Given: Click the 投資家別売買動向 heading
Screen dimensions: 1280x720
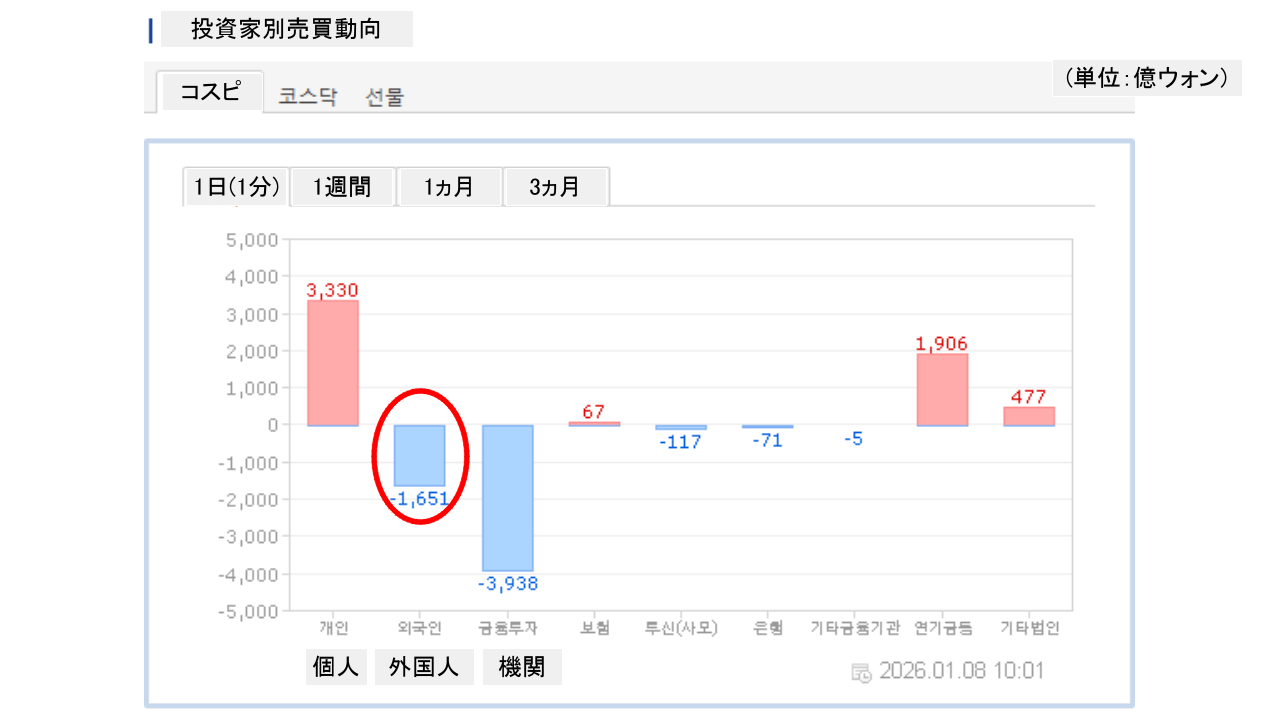Looking at the screenshot, I should (286, 30).
